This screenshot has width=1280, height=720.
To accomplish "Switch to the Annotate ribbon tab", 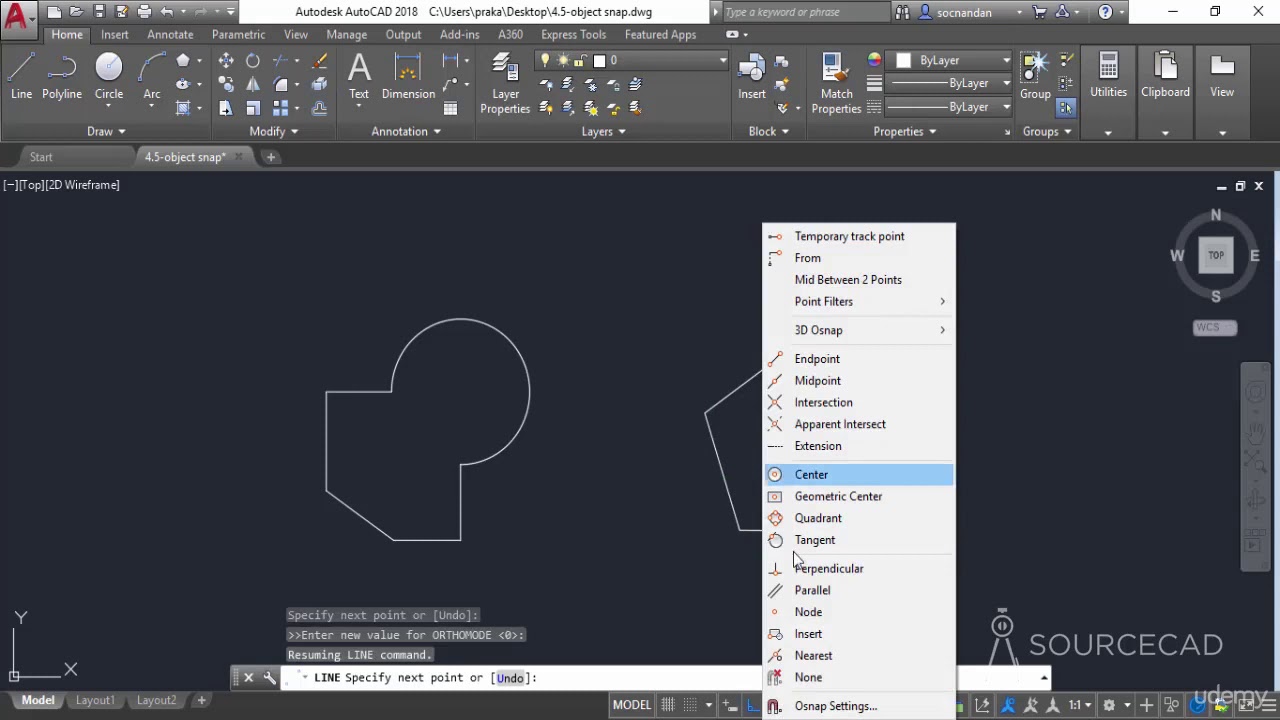I will pyautogui.click(x=170, y=34).
